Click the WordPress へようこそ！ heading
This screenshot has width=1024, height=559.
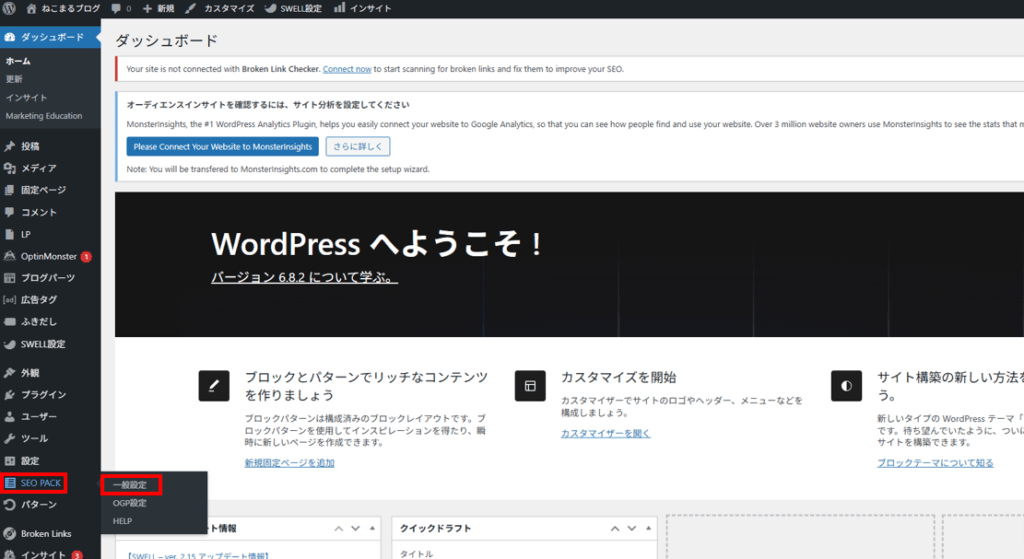tap(377, 244)
